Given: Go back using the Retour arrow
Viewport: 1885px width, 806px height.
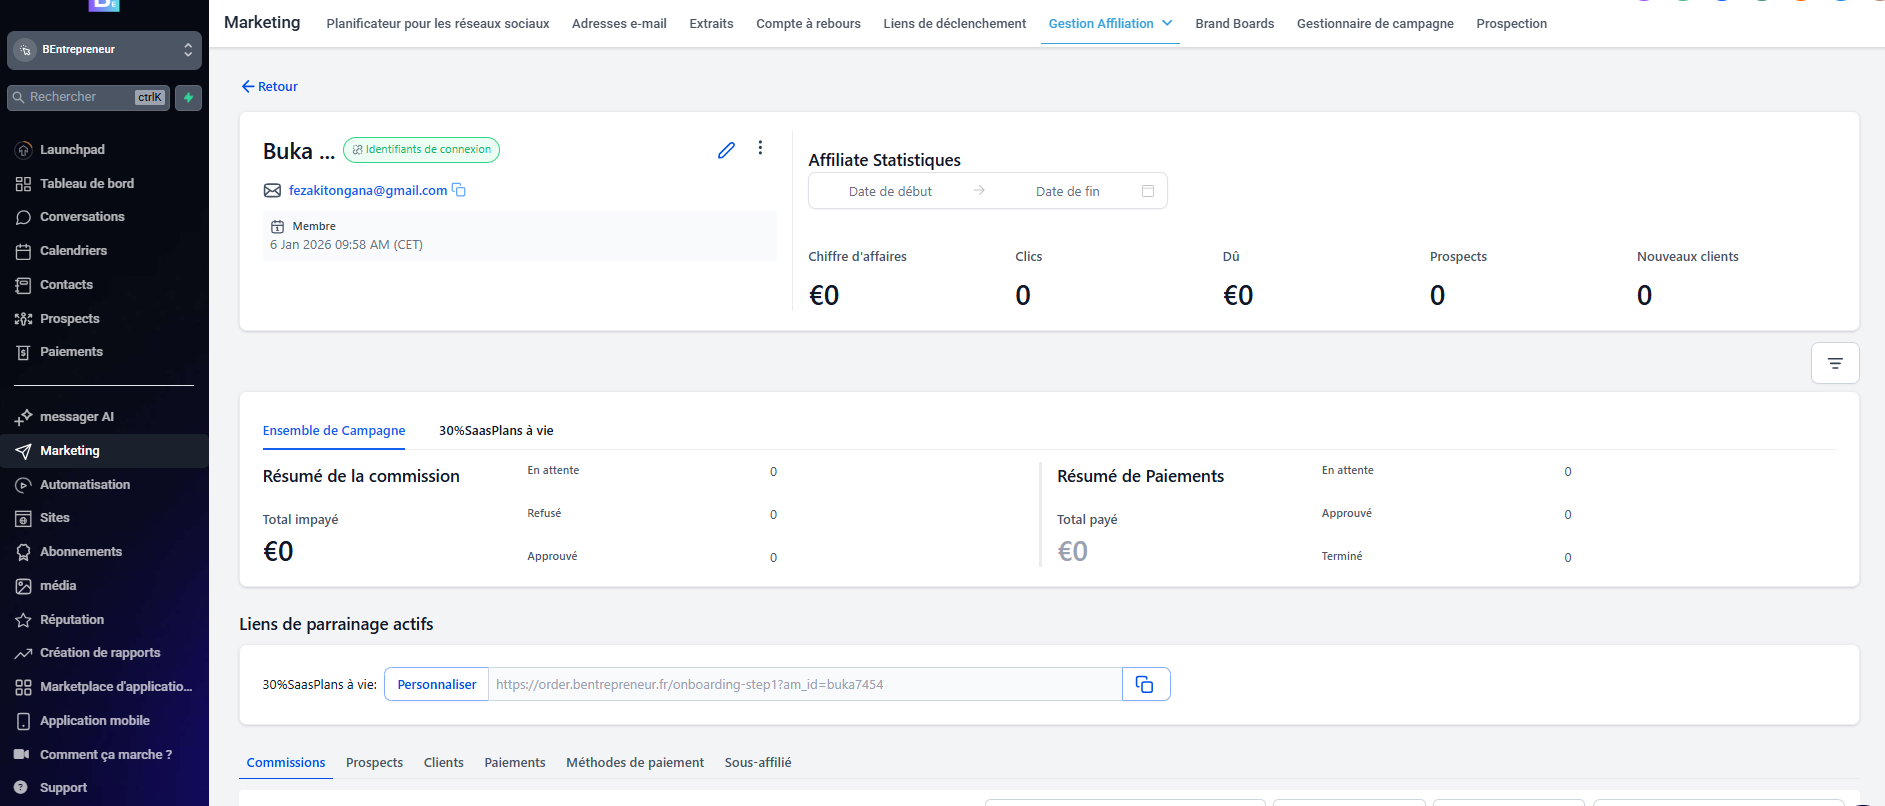Looking at the screenshot, I should [x=269, y=87].
